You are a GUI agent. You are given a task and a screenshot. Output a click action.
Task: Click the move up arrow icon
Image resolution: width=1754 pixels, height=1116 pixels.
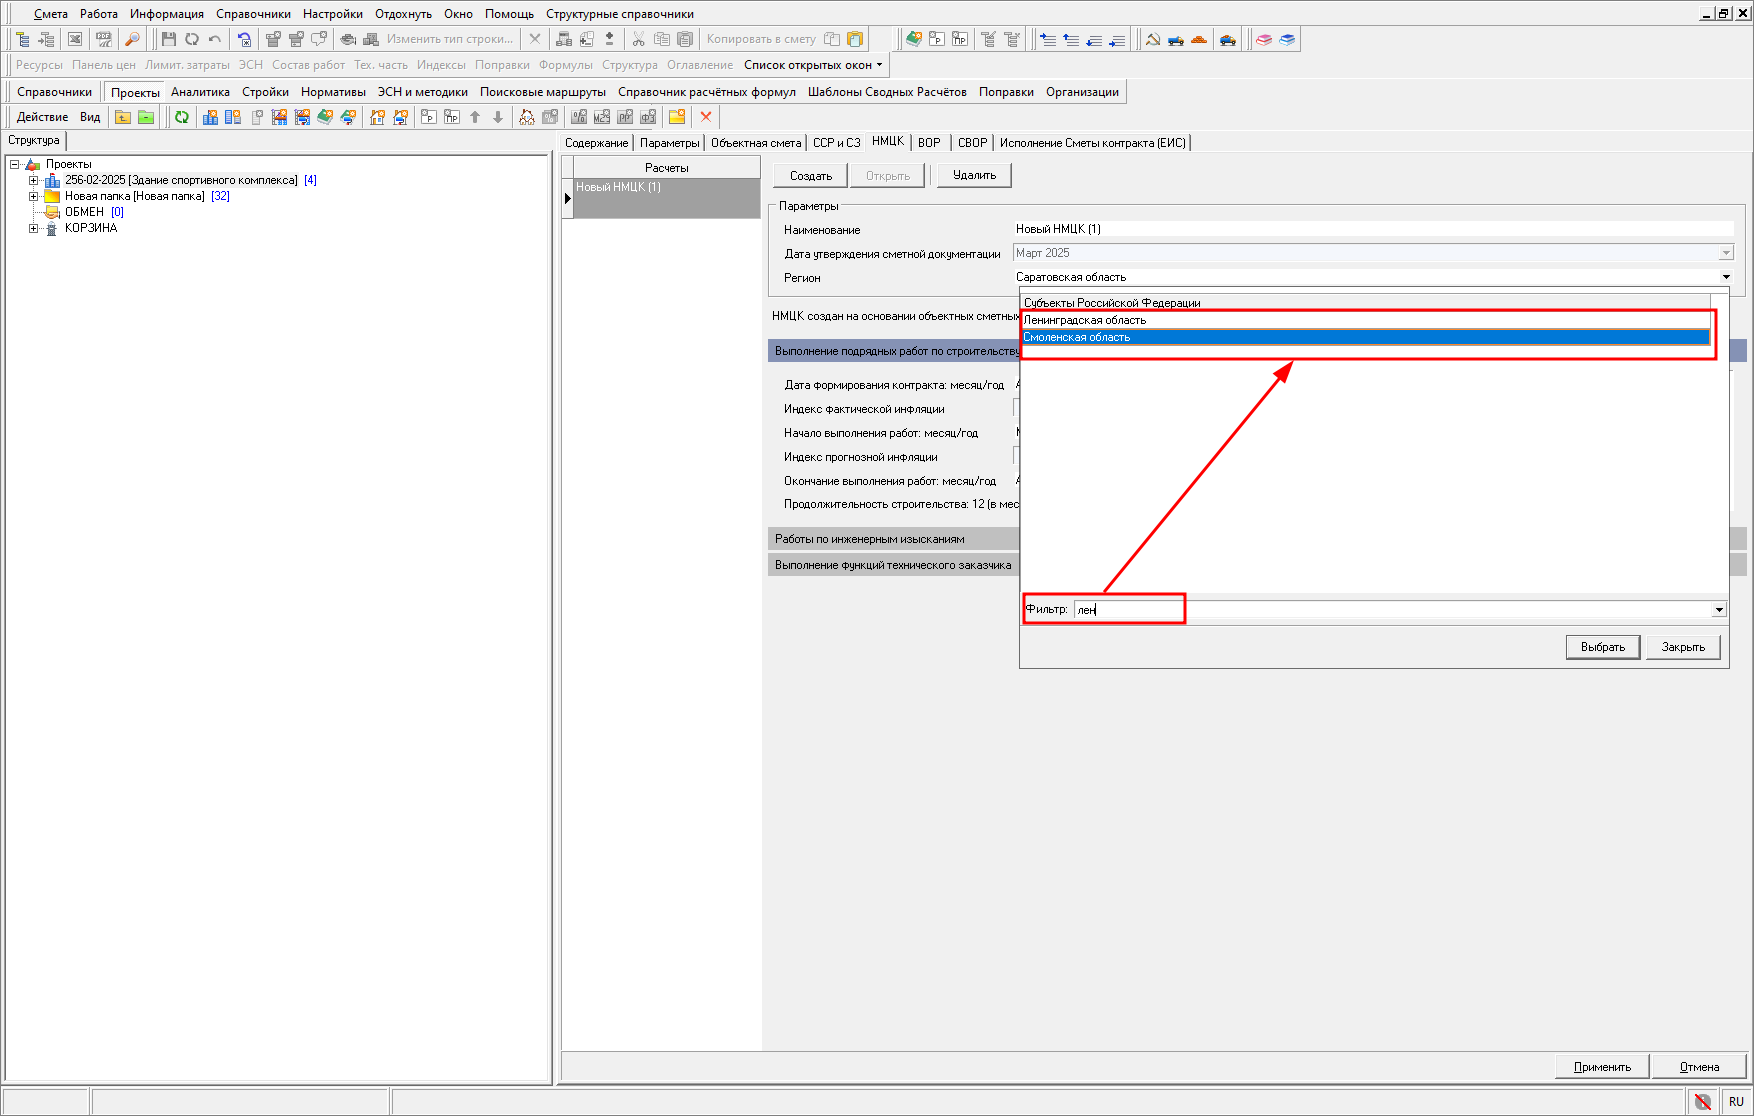pyautogui.click(x=475, y=117)
